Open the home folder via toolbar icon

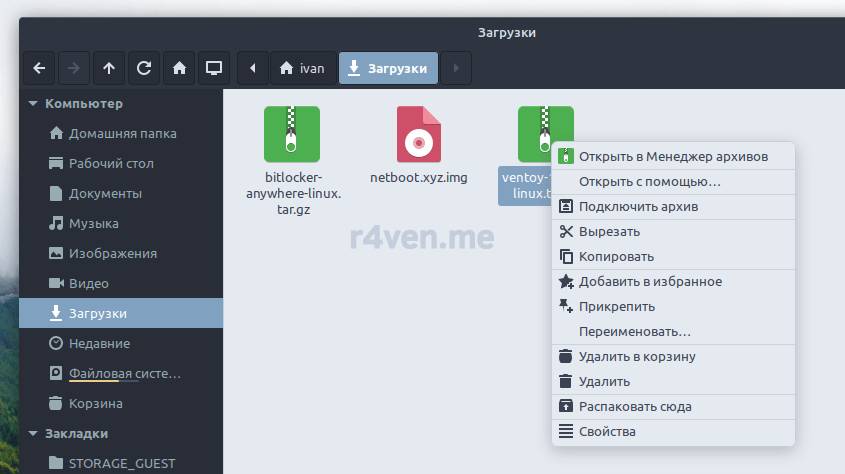pos(179,68)
